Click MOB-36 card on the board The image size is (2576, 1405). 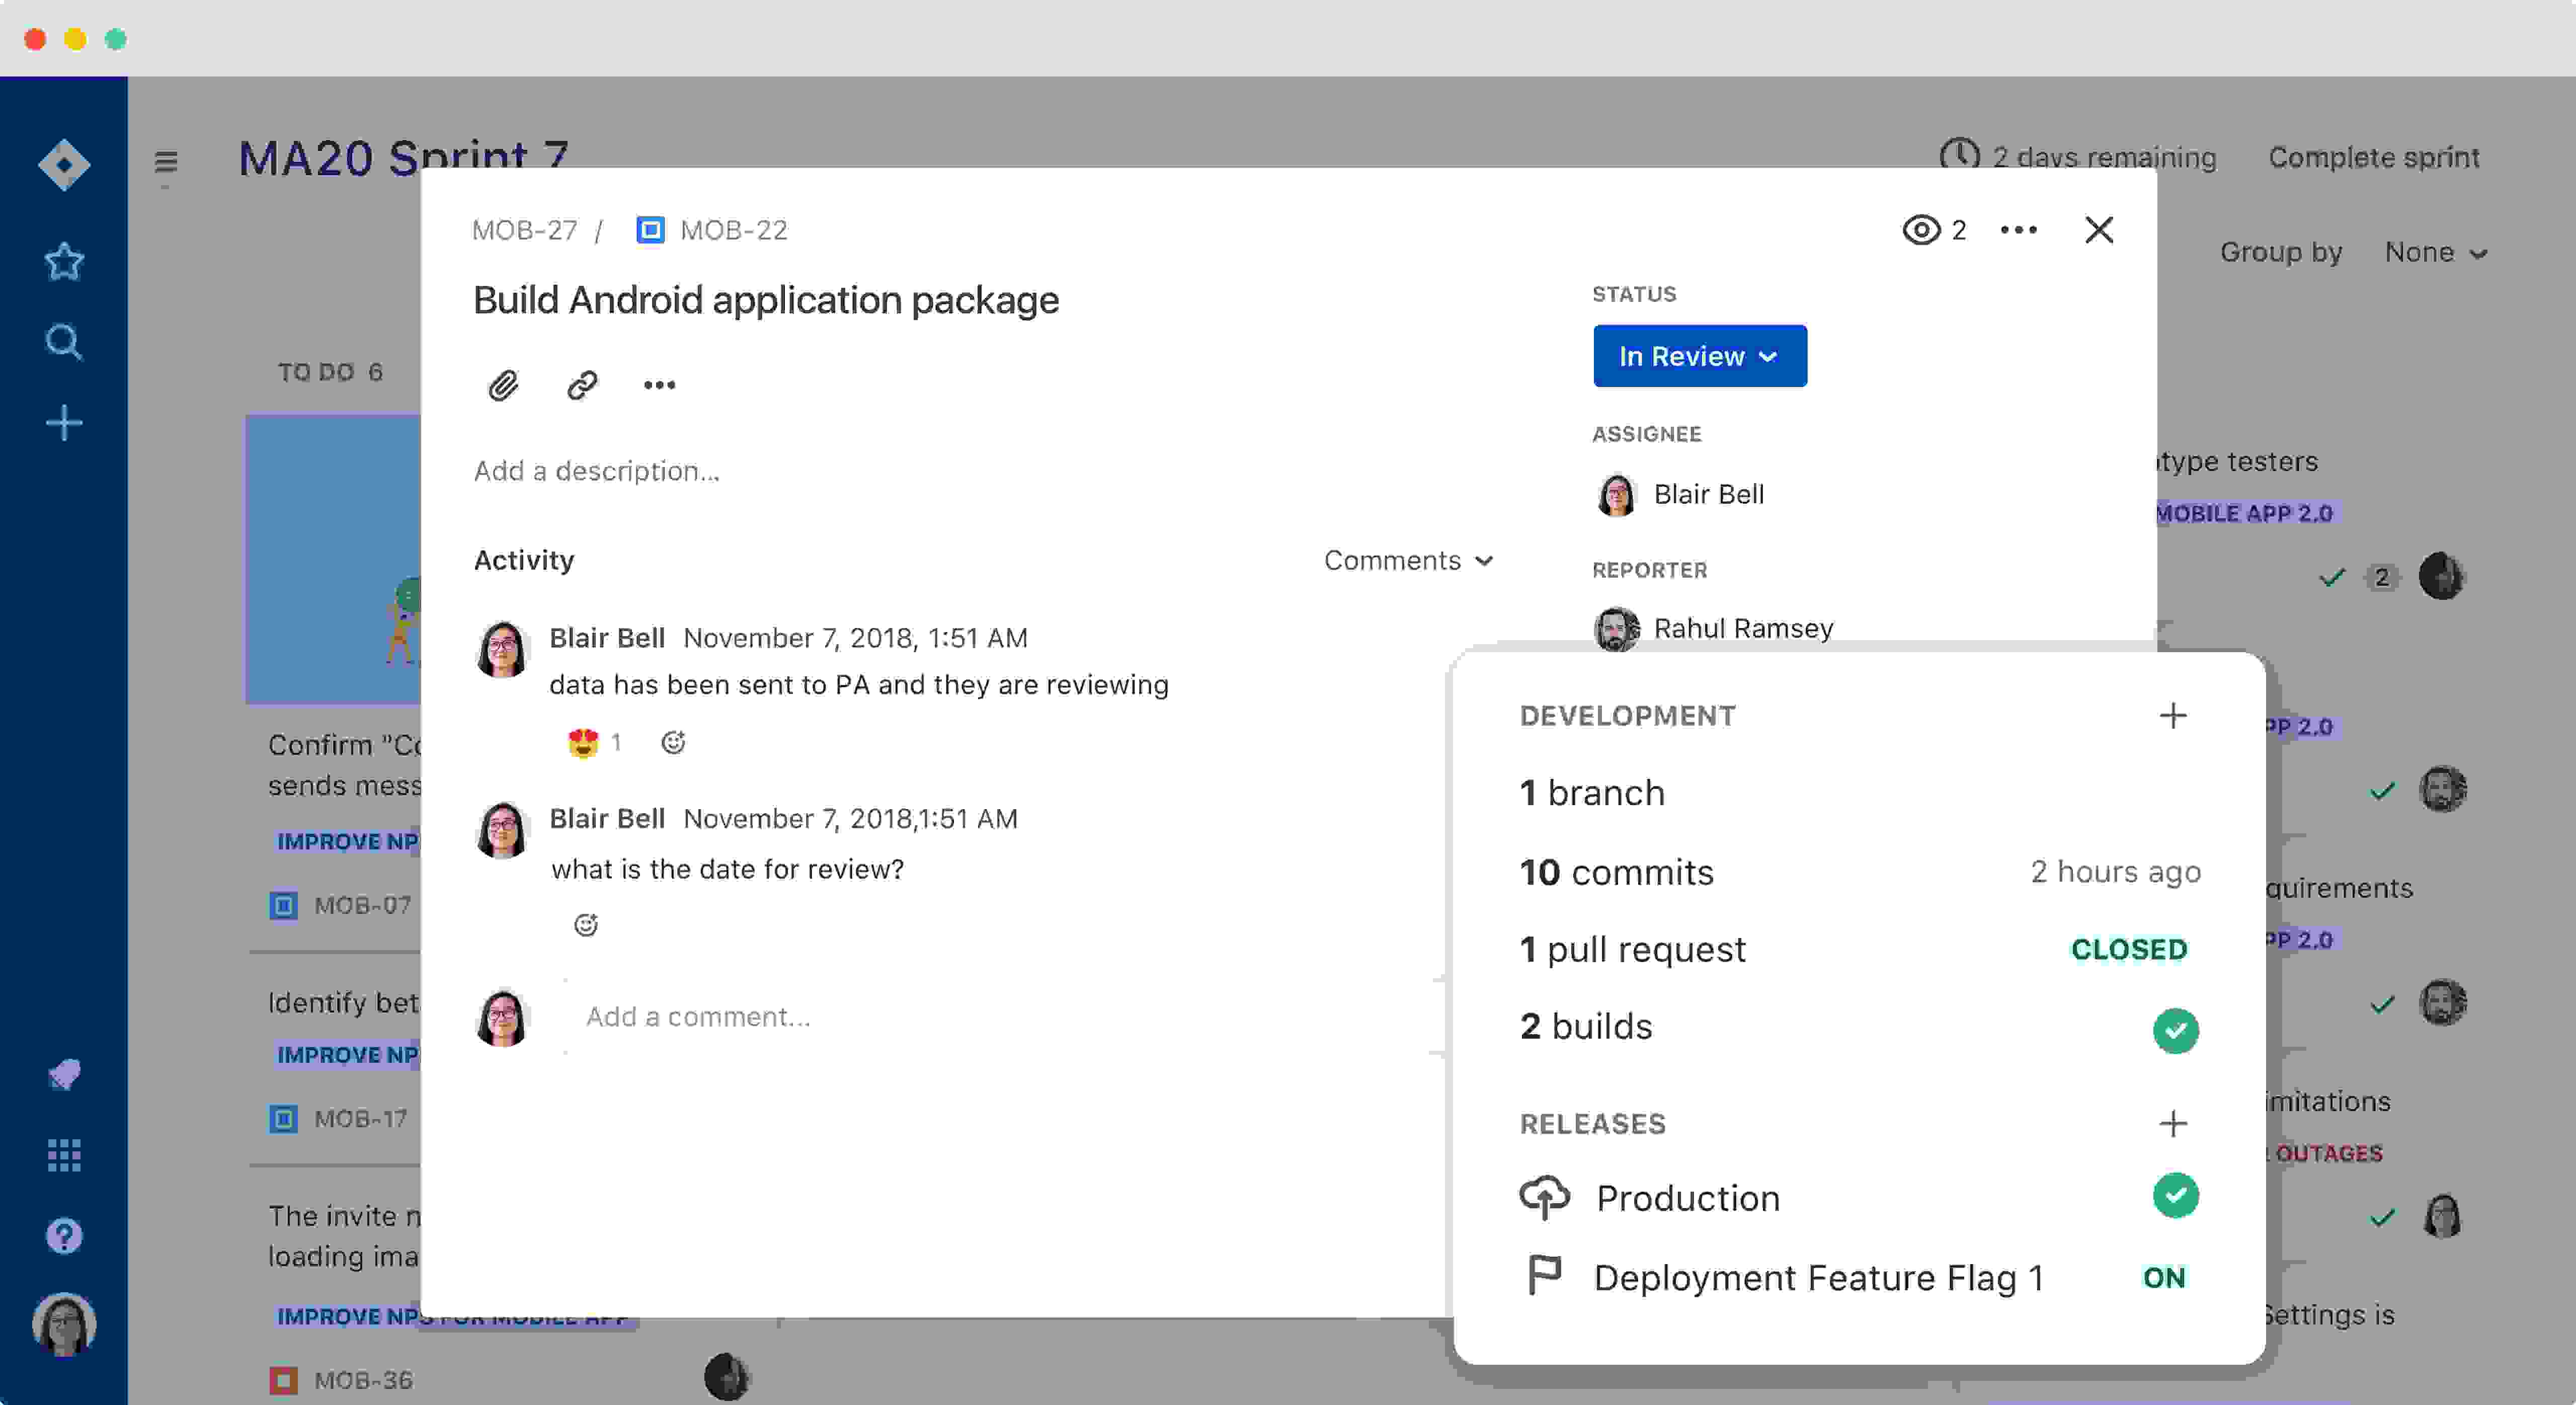click(x=363, y=1380)
